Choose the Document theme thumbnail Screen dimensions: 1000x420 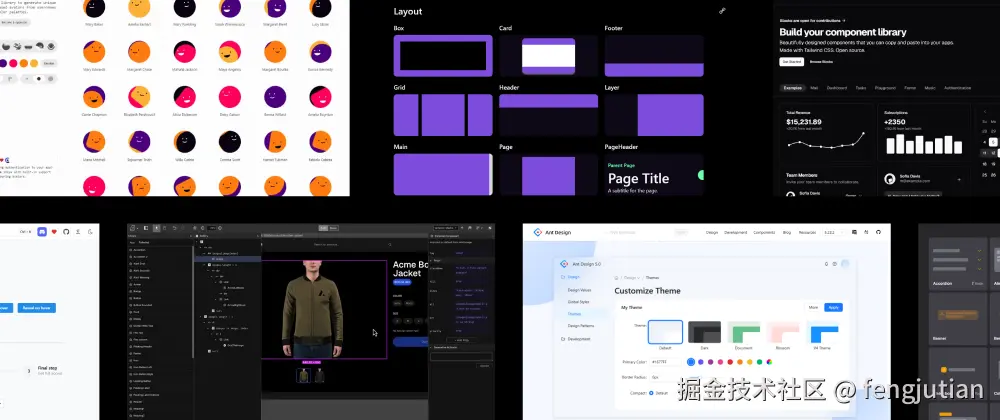pos(744,332)
